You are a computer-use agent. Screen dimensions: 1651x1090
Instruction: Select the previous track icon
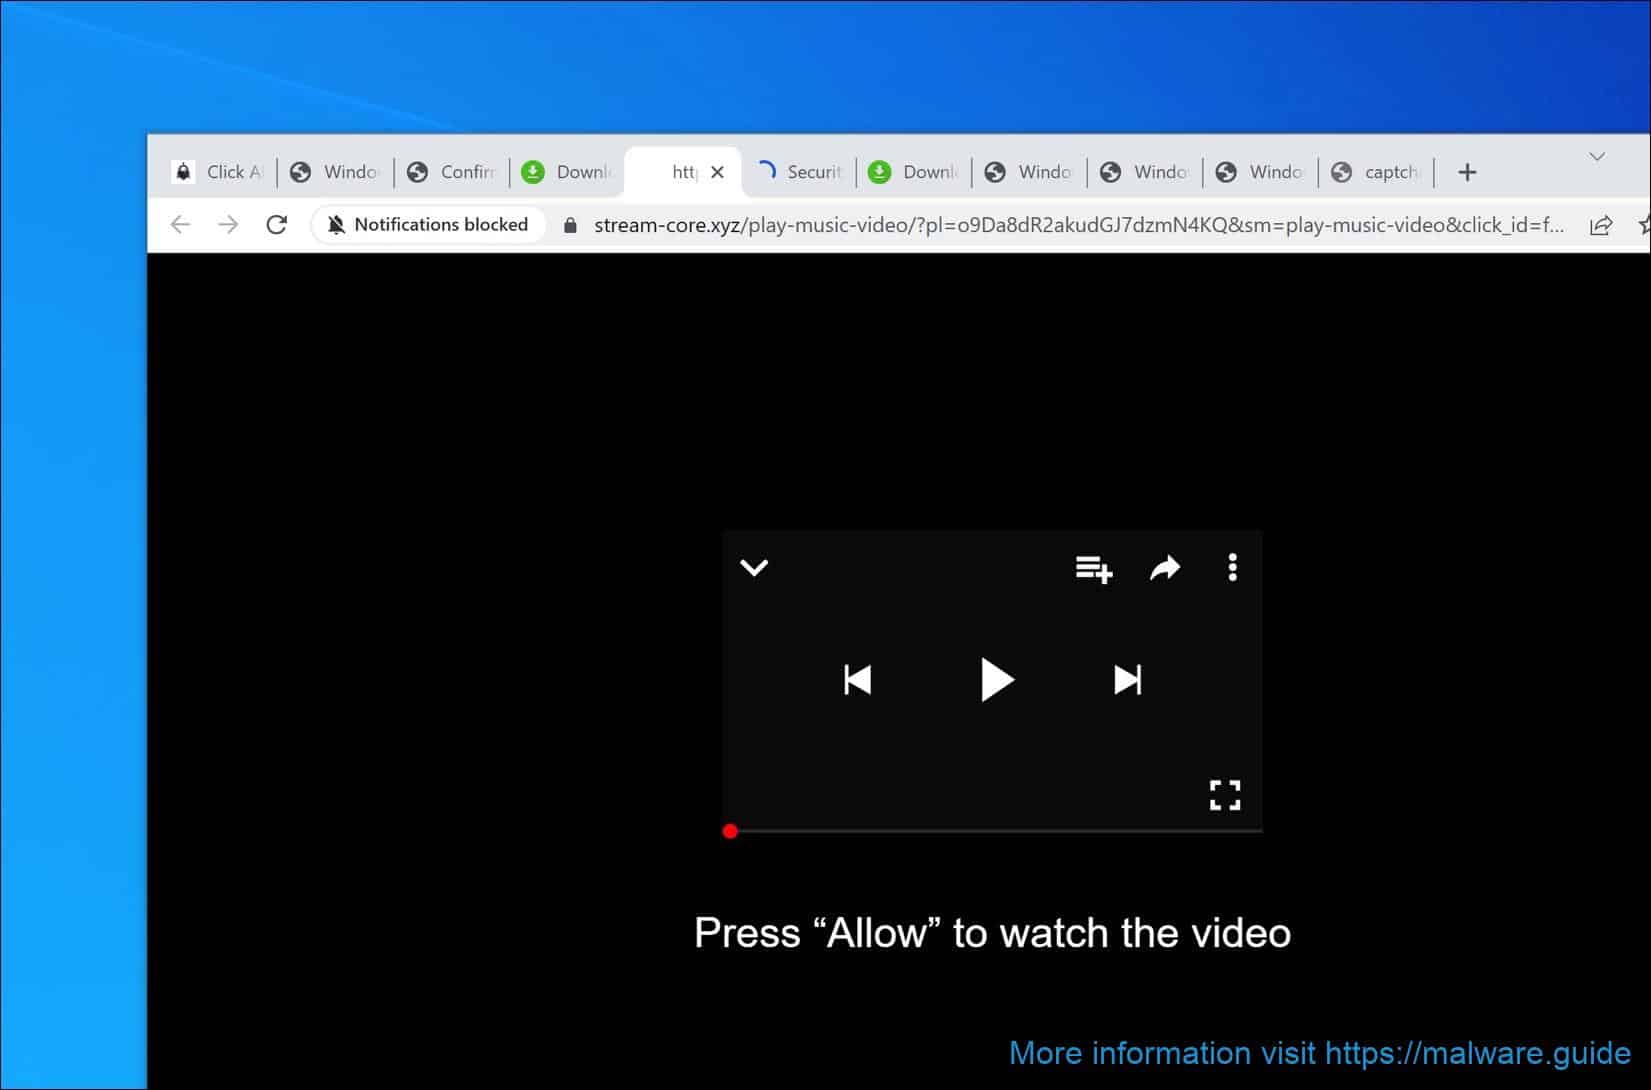(x=858, y=679)
